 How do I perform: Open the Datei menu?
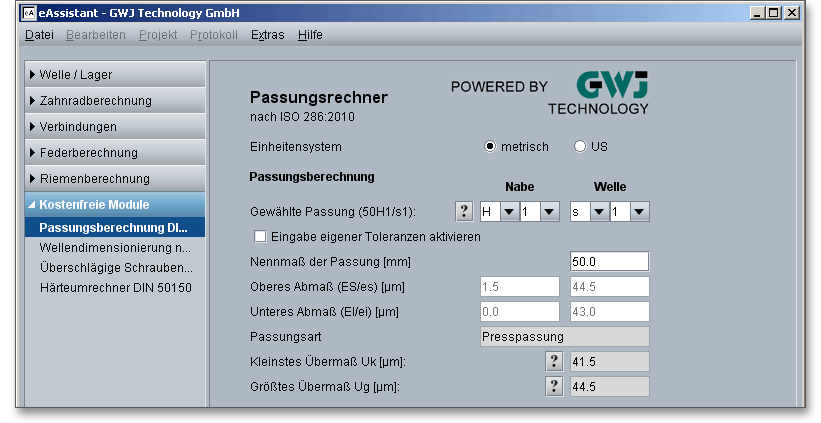(39, 35)
